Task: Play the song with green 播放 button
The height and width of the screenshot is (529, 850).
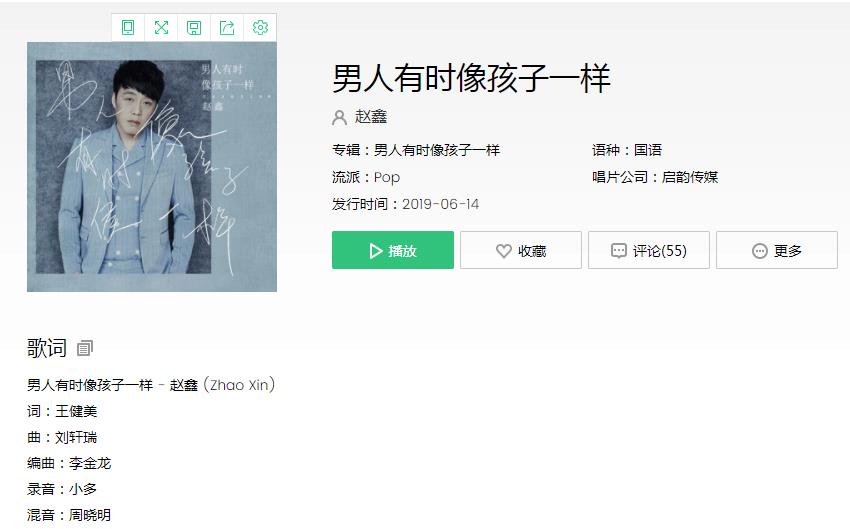Action: 392,250
